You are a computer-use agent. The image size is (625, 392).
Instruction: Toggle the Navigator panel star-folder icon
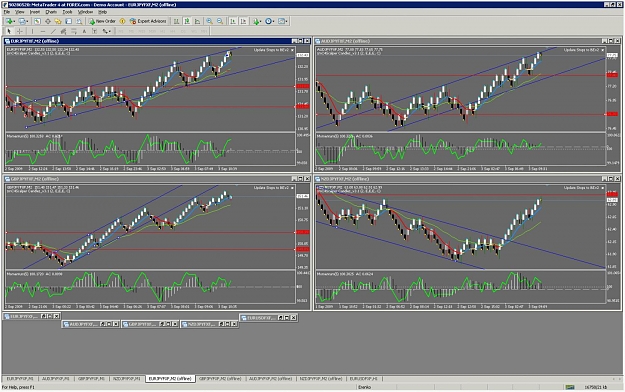tap(58, 21)
